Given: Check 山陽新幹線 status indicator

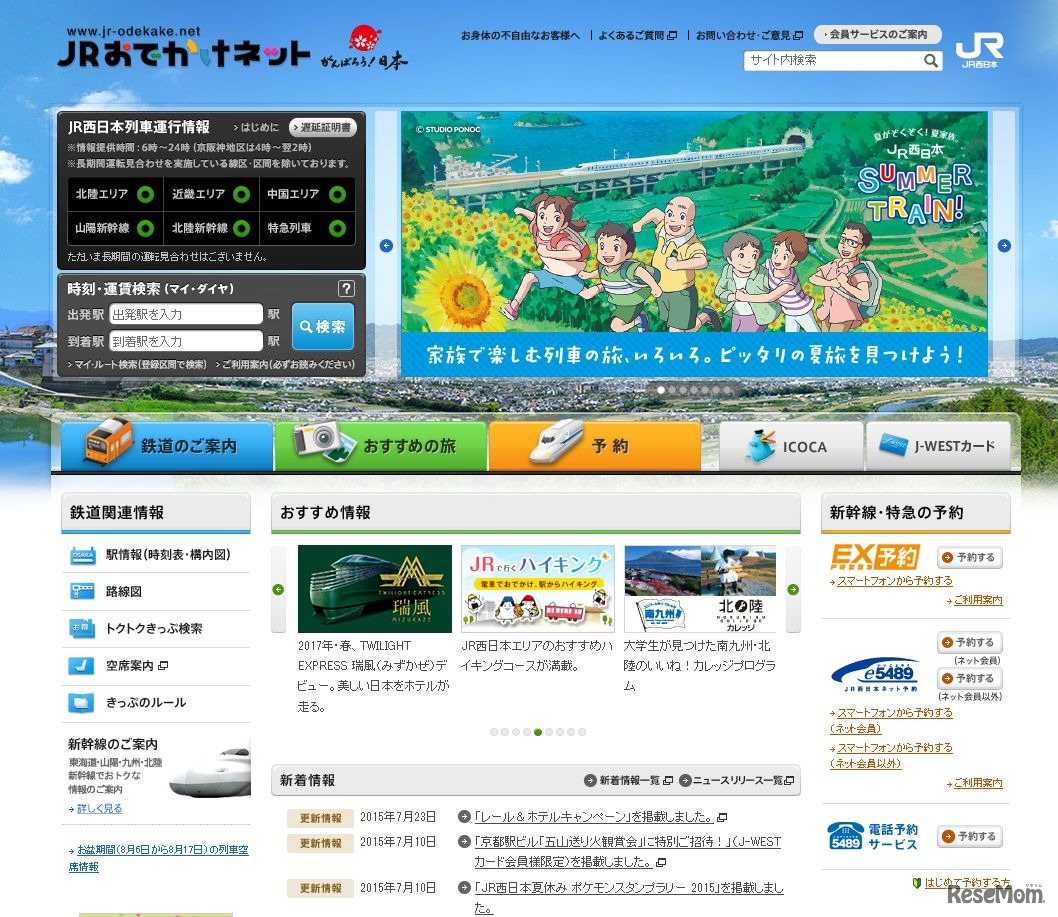Looking at the screenshot, I should (x=145, y=229).
